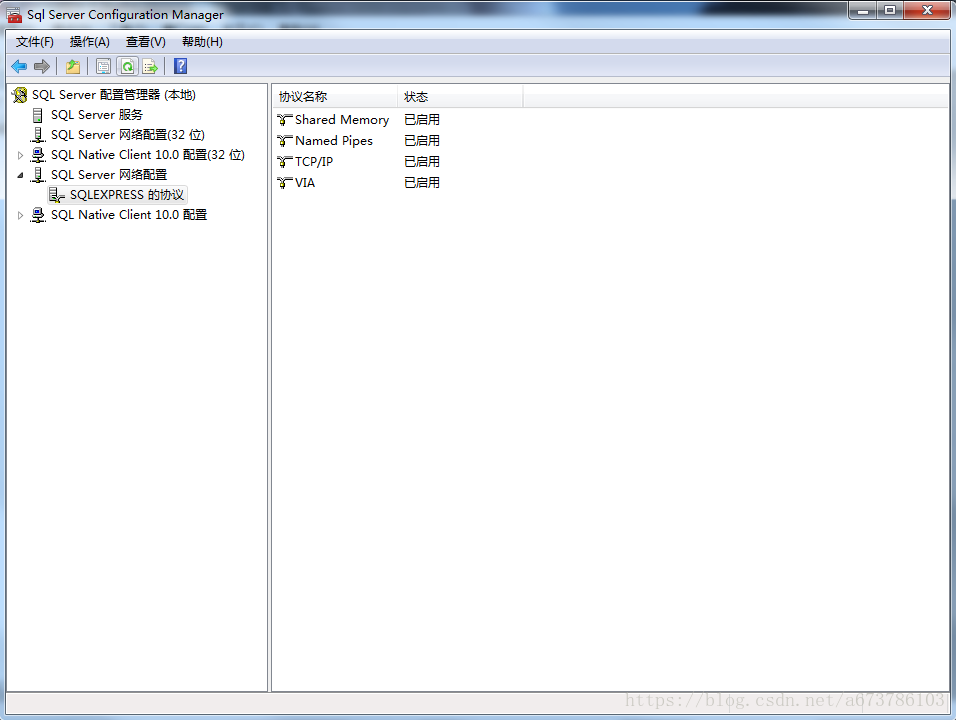956x720 pixels.
Task: Click the title bar application icon
Action: [x=14, y=15]
